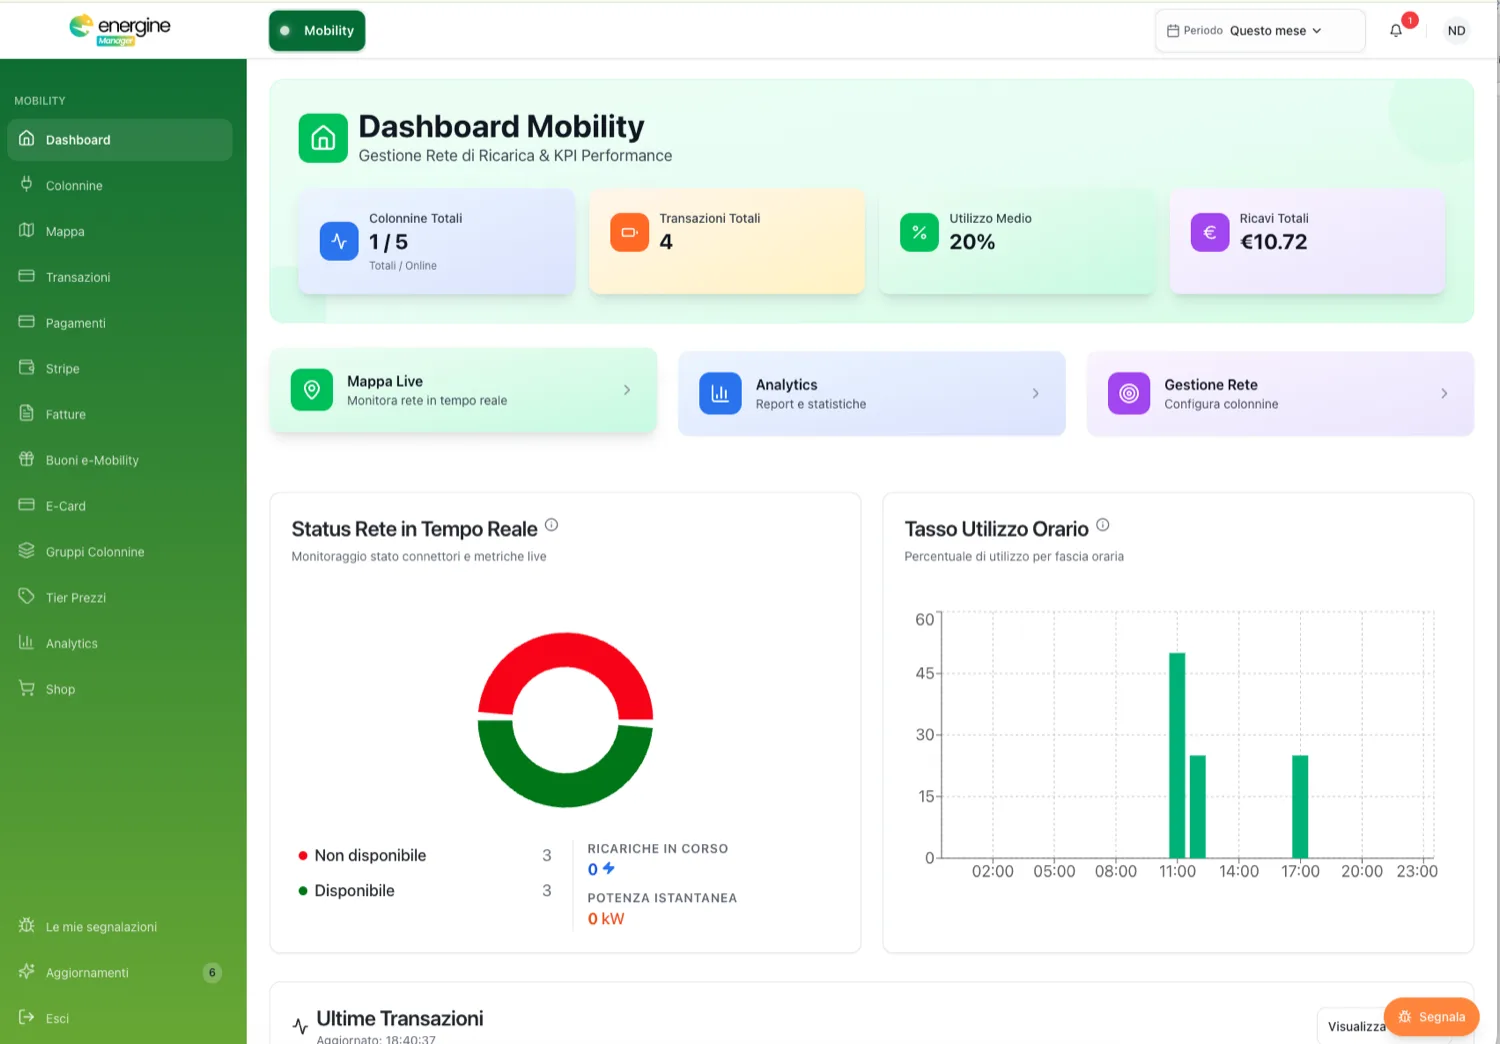Click the tallest bar at 11:00
This screenshot has width=1500, height=1044.
(1177, 755)
